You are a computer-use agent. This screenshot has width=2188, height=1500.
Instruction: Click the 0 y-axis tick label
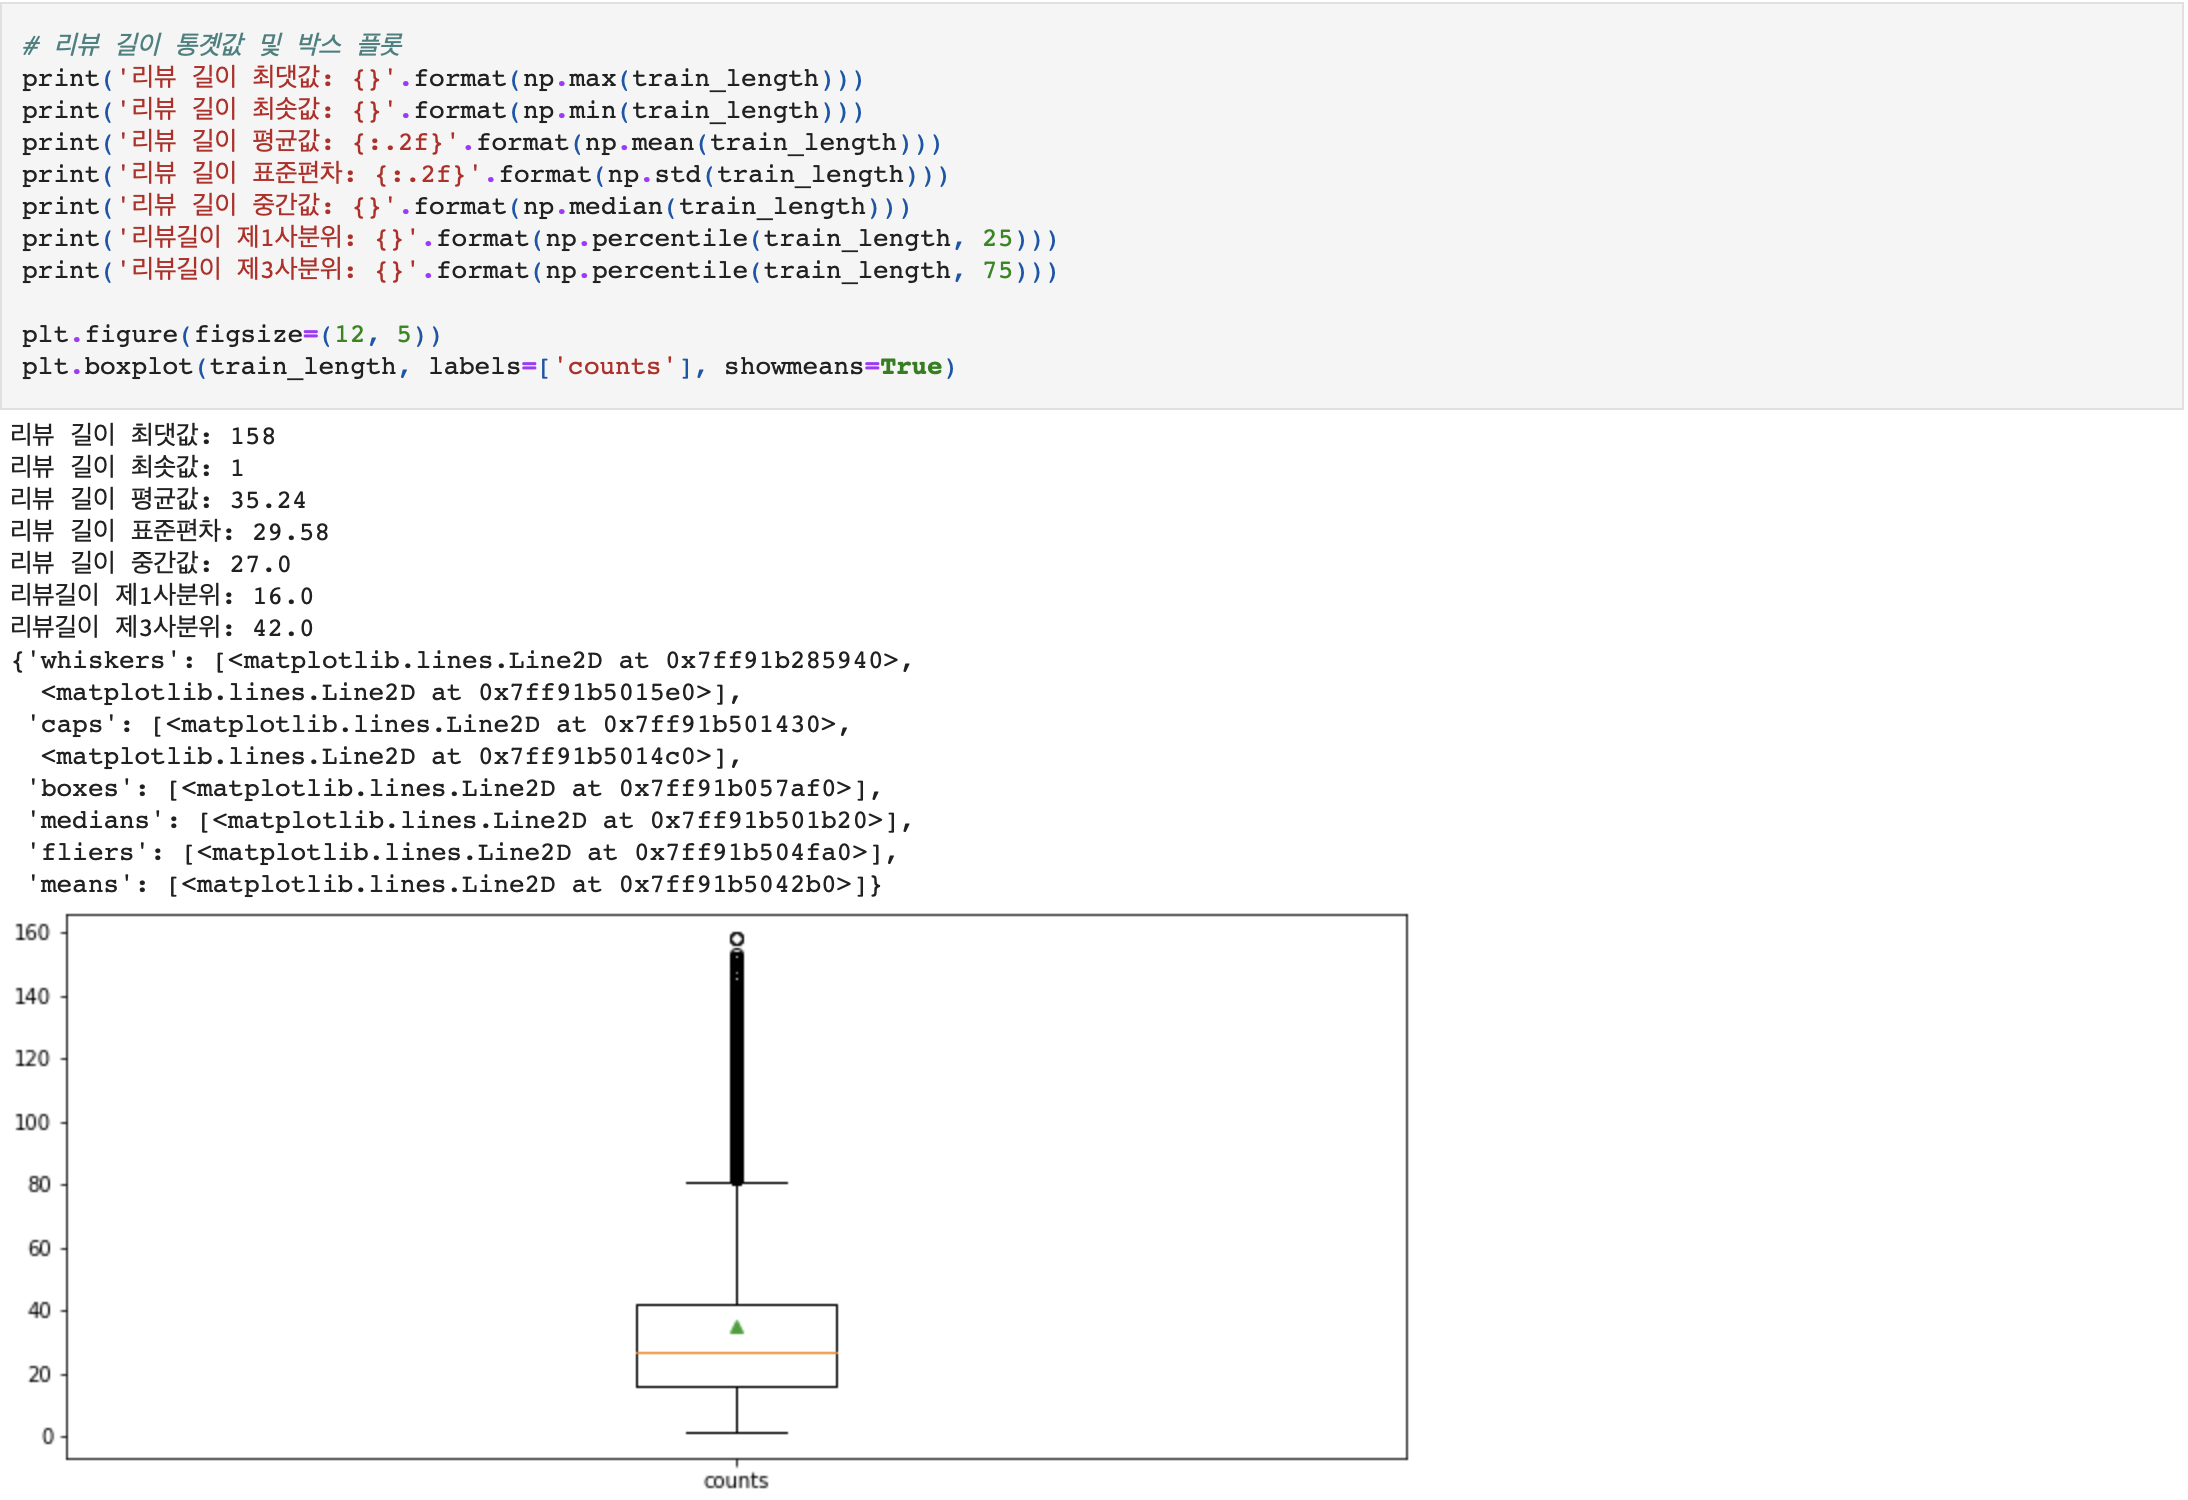point(47,1437)
